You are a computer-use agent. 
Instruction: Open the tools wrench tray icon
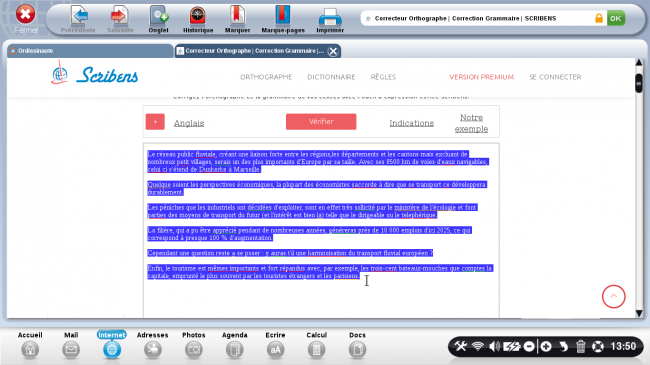[x=460, y=346]
